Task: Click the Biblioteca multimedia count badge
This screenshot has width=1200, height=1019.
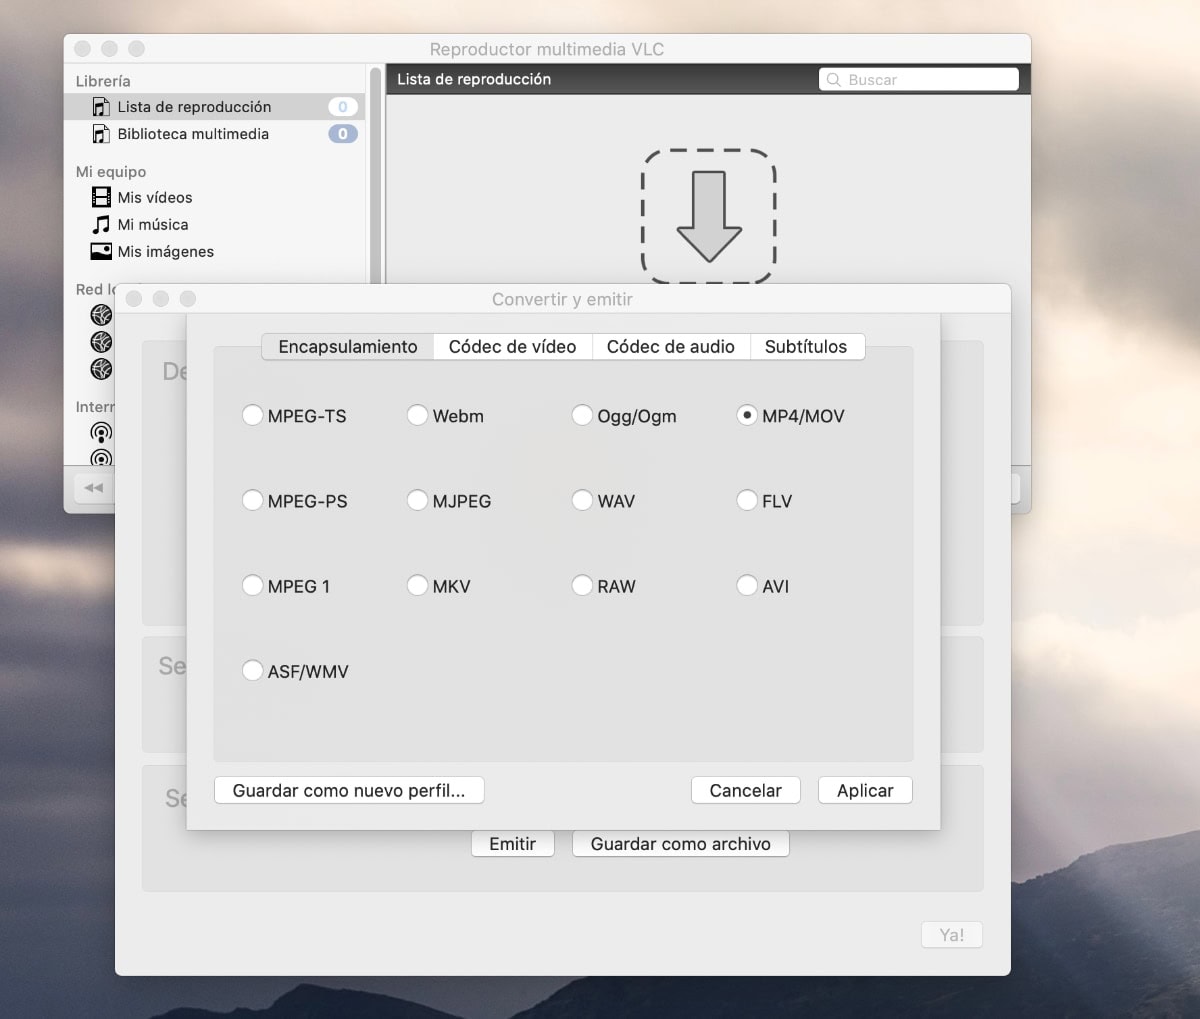Action: pos(343,134)
